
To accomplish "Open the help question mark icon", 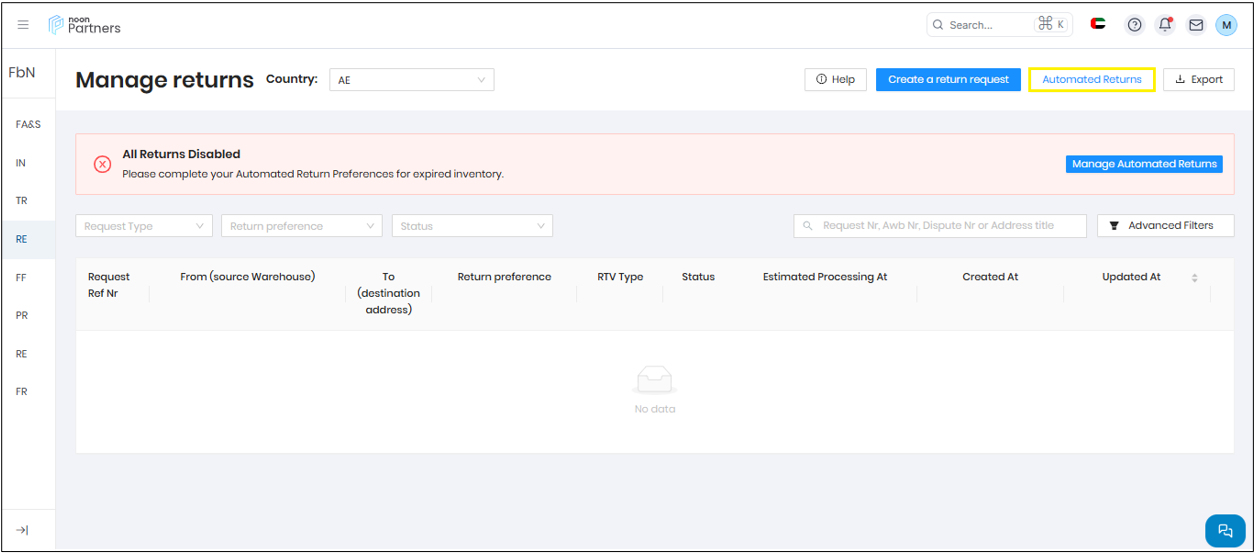I will 1134,25.
